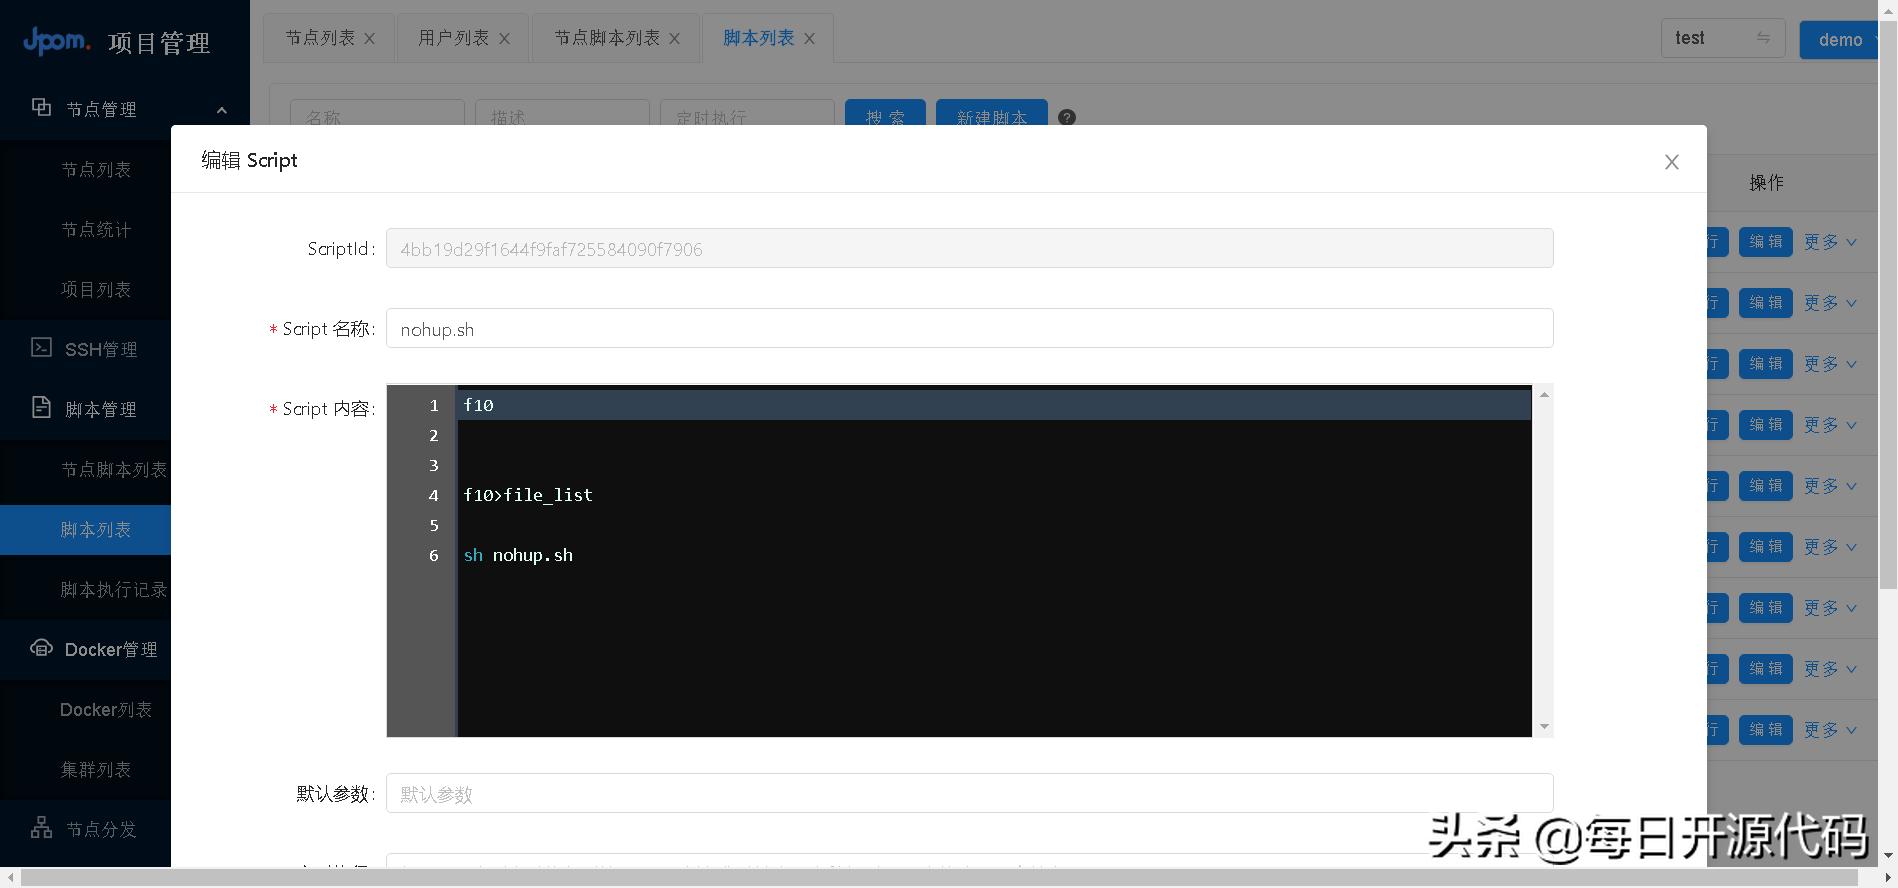Close the 节点列表 tab with X

pos(370,39)
